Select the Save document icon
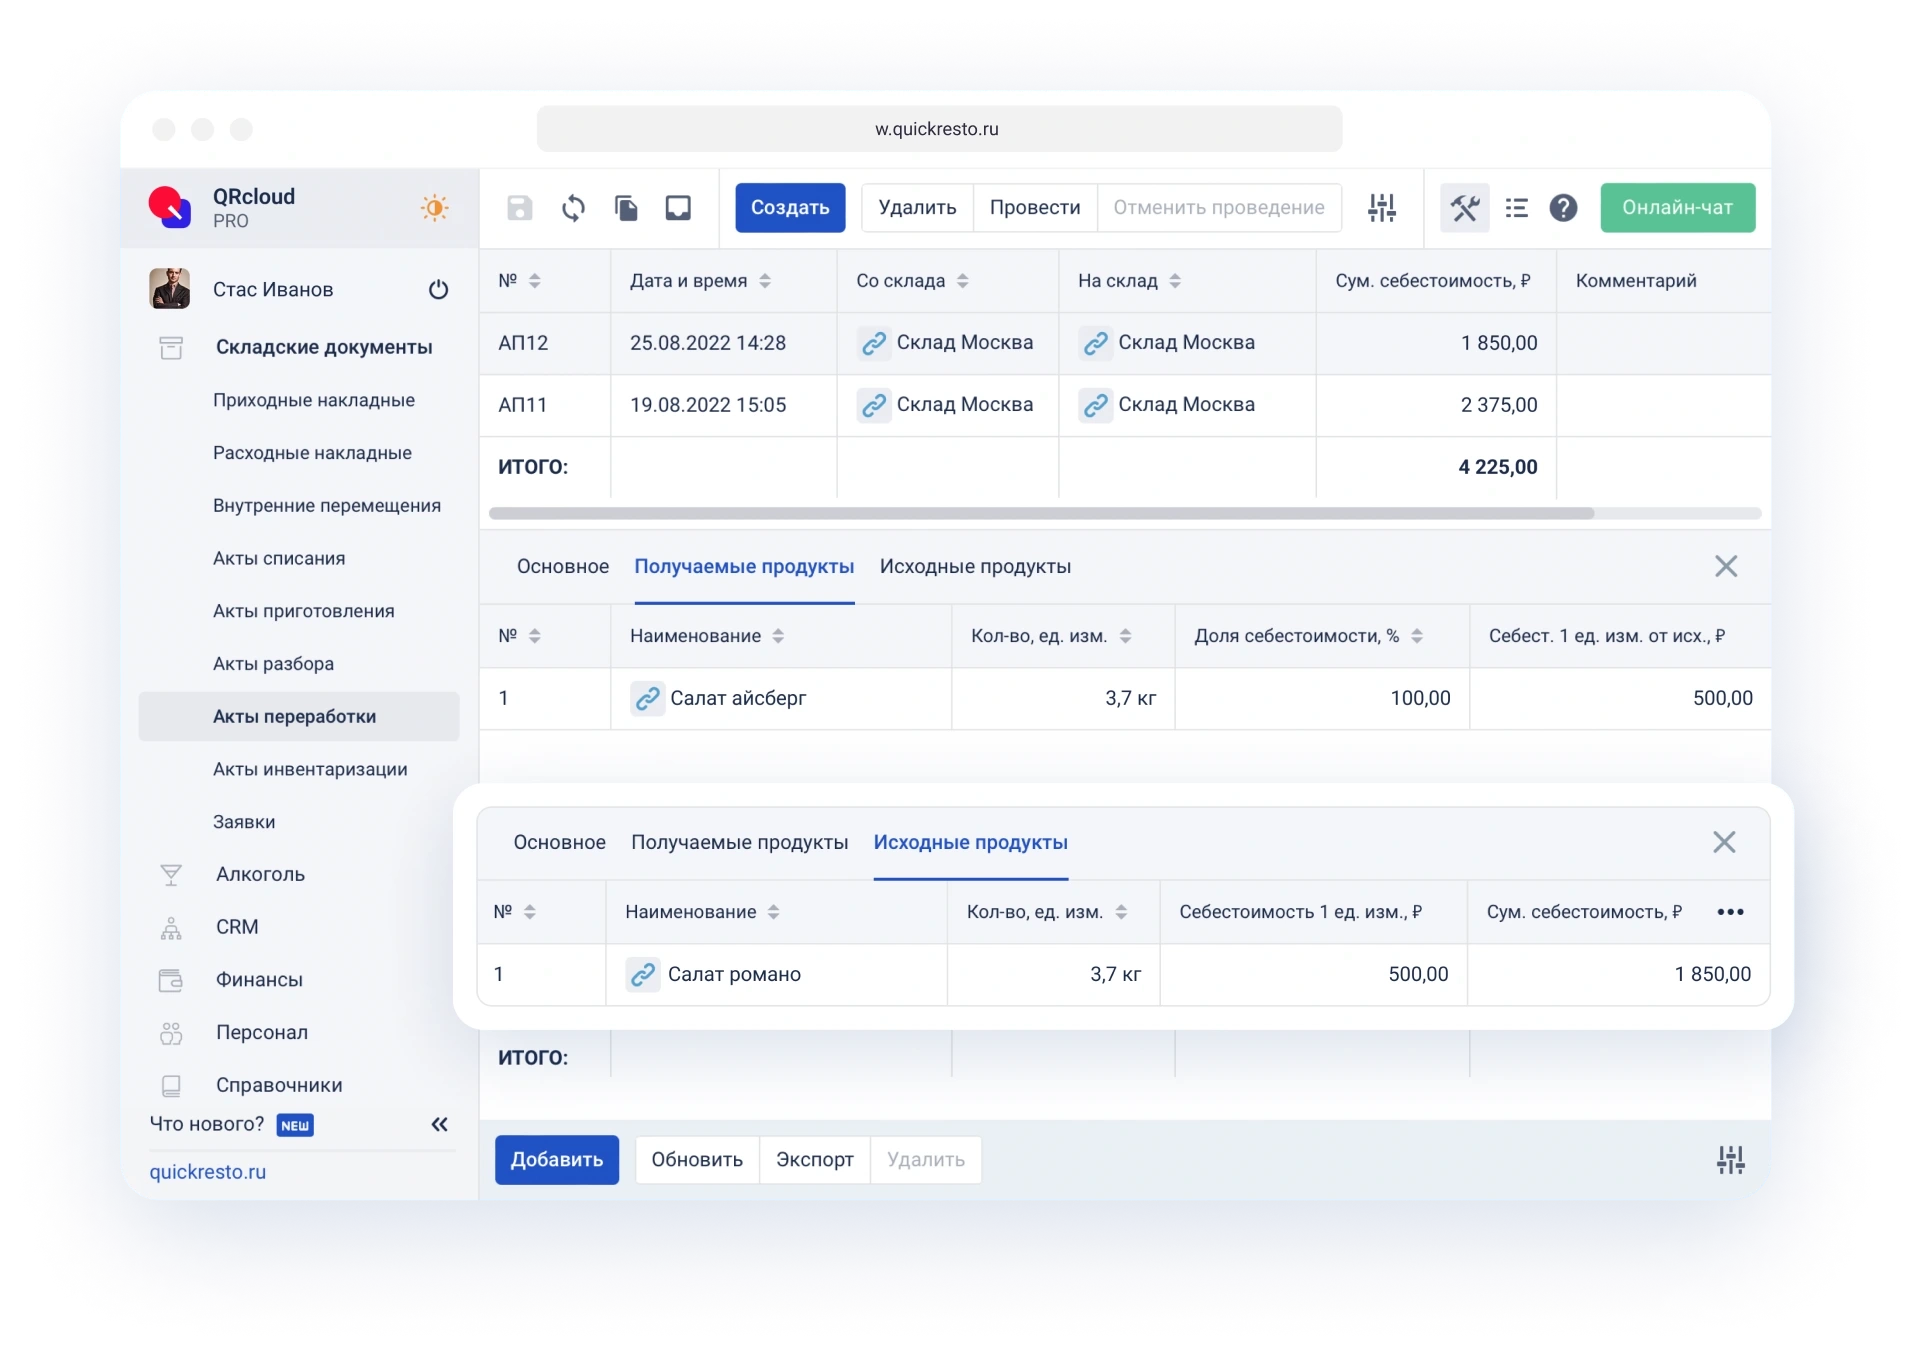Viewport: 1915px width, 1351px height. coord(519,207)
